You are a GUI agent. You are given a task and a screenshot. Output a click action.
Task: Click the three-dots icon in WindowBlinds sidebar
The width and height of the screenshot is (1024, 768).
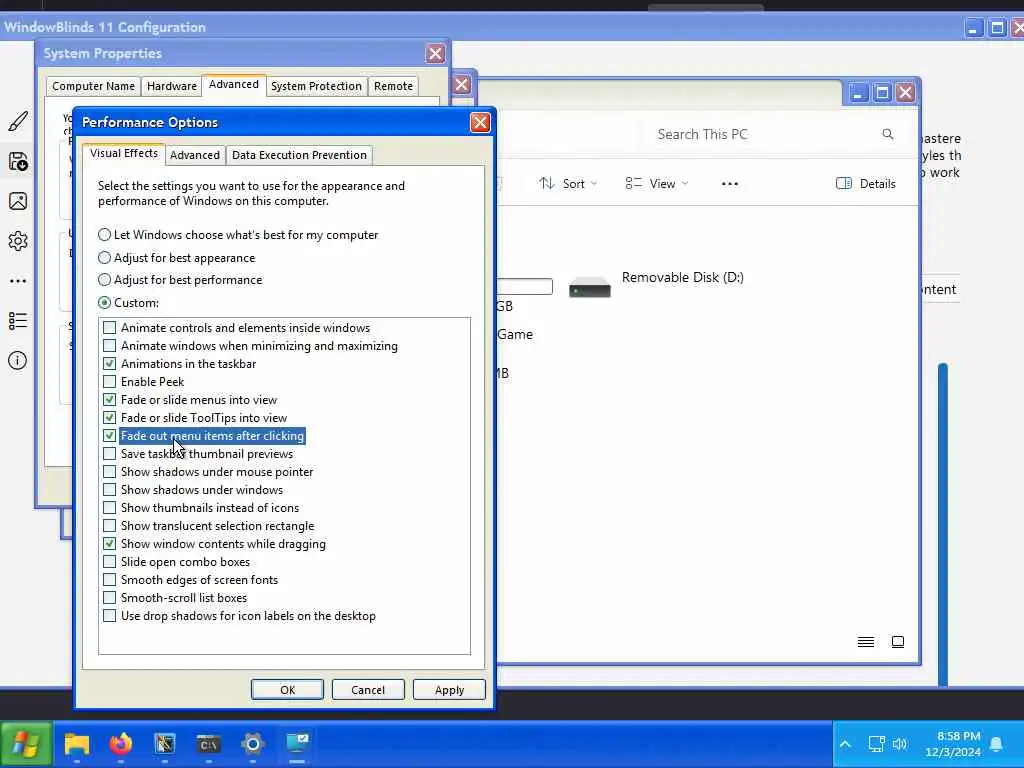[18, 281]
